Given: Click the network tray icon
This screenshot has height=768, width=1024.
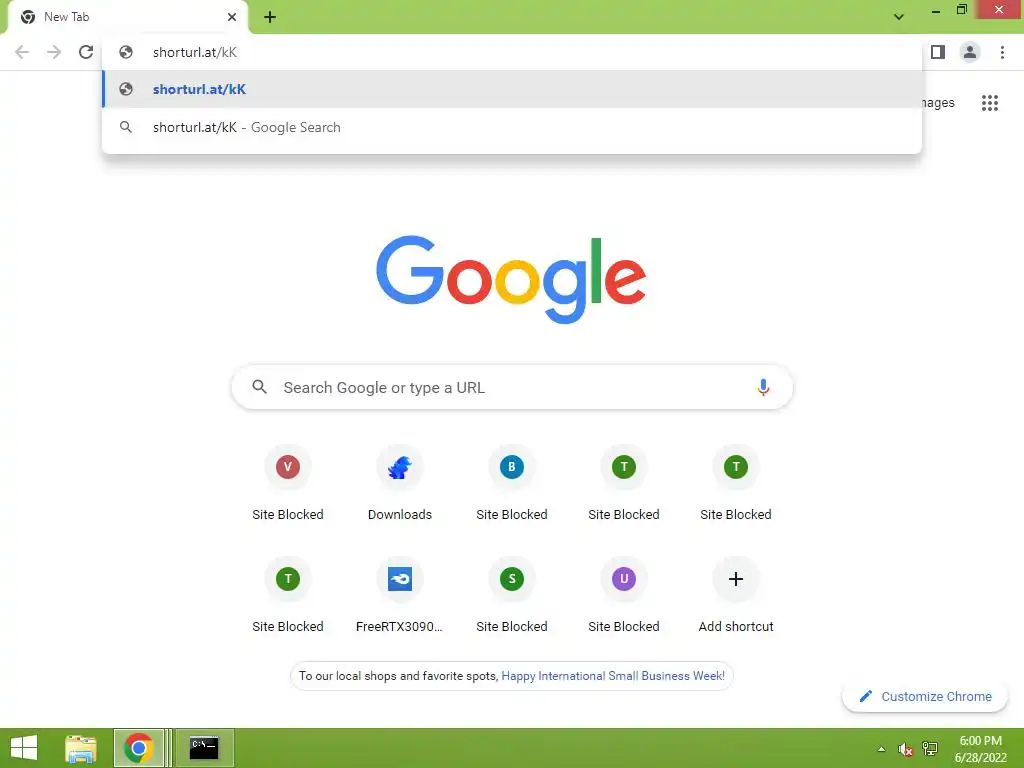Looking at the screenshot, I should (x=930, y=749).
